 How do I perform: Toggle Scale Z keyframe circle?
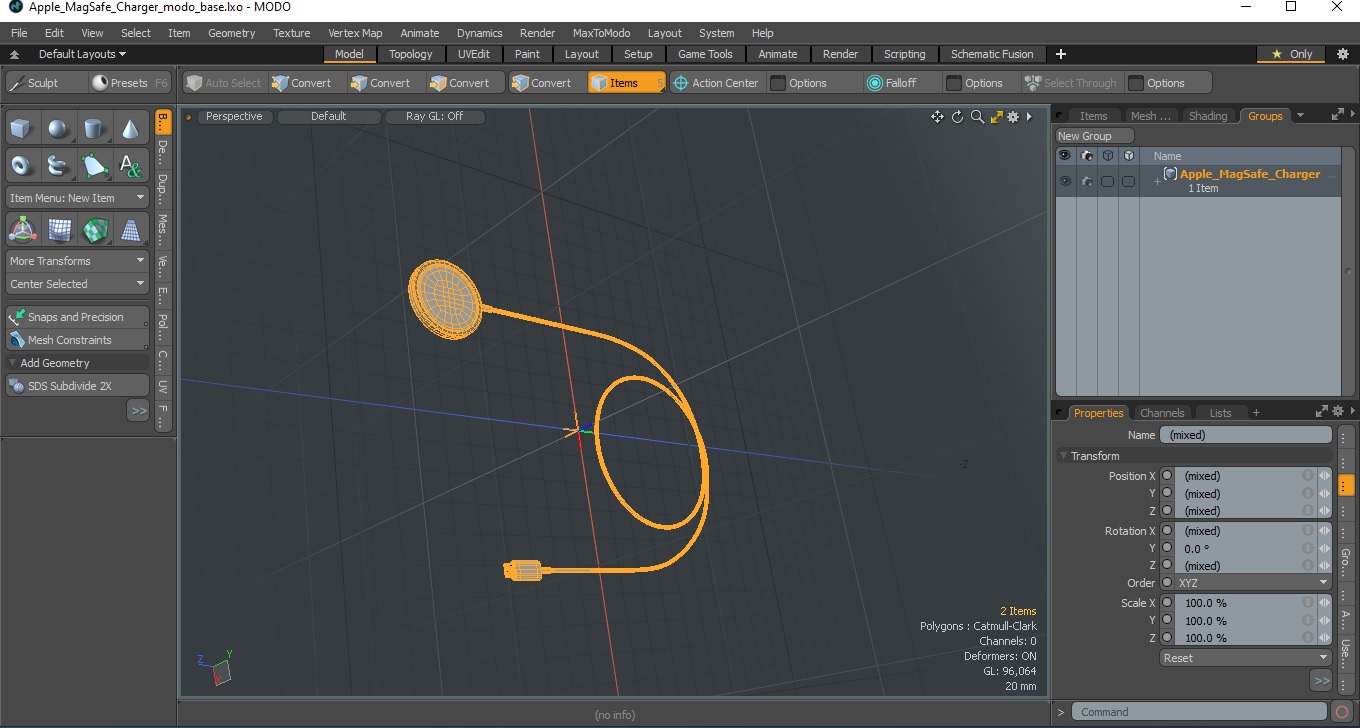(1167, 638)
